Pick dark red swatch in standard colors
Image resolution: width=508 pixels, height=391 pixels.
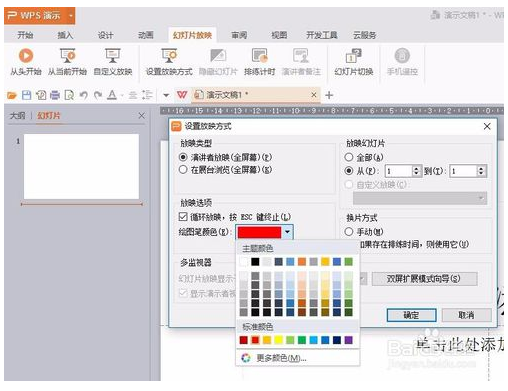tap(244, 340)
